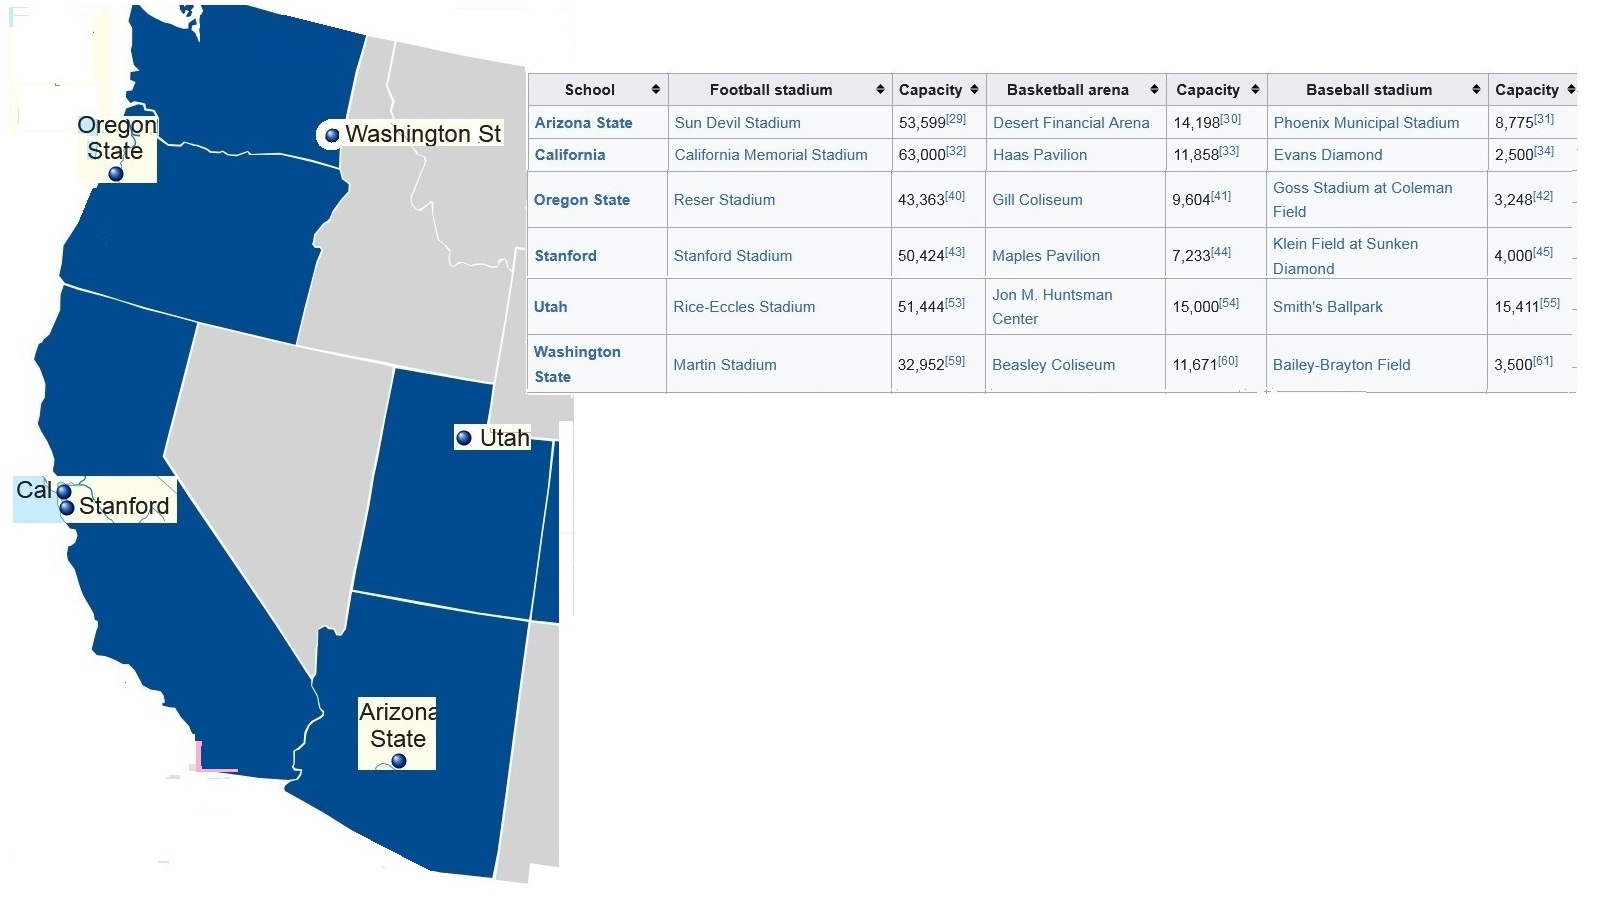This screenshot has width=1609, height=898.
Task: Click the Arizona State map marker dot
Action: 399,760
